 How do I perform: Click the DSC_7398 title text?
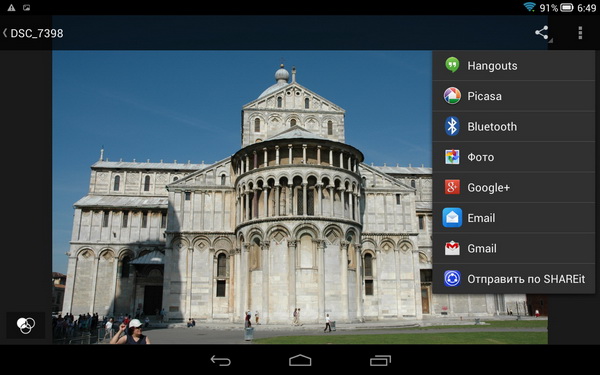37,33
